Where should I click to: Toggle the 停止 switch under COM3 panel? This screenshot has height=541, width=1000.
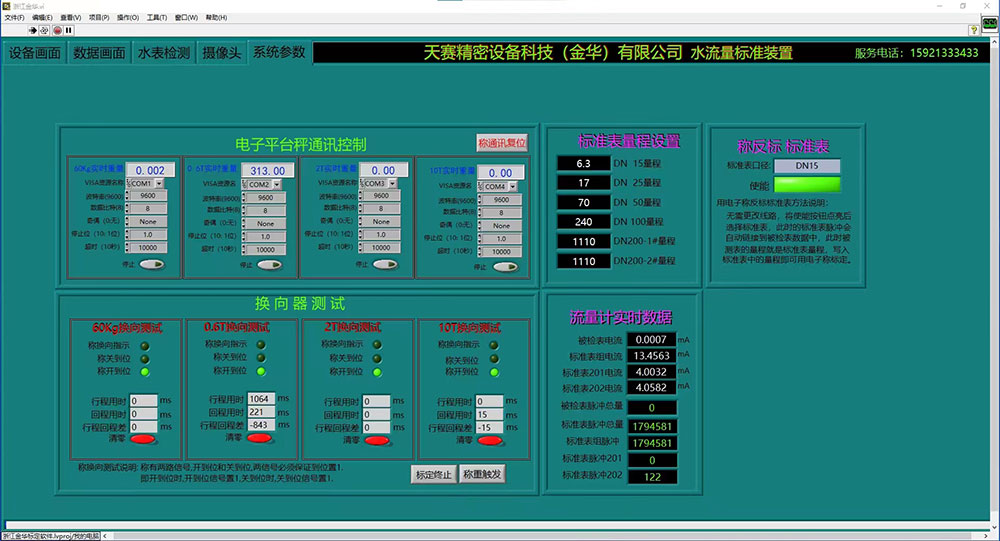385,265
